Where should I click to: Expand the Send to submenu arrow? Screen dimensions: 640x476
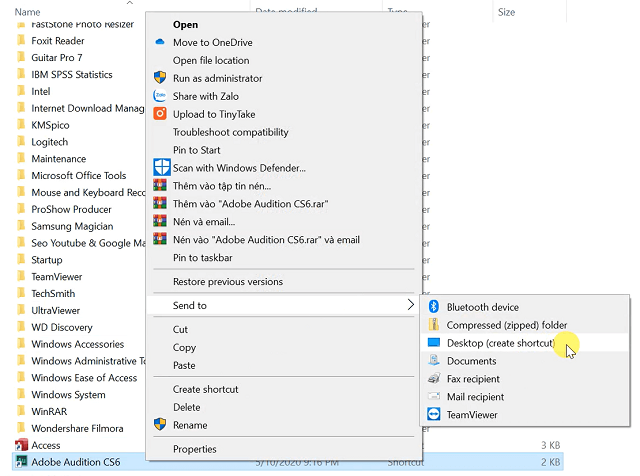410,305
